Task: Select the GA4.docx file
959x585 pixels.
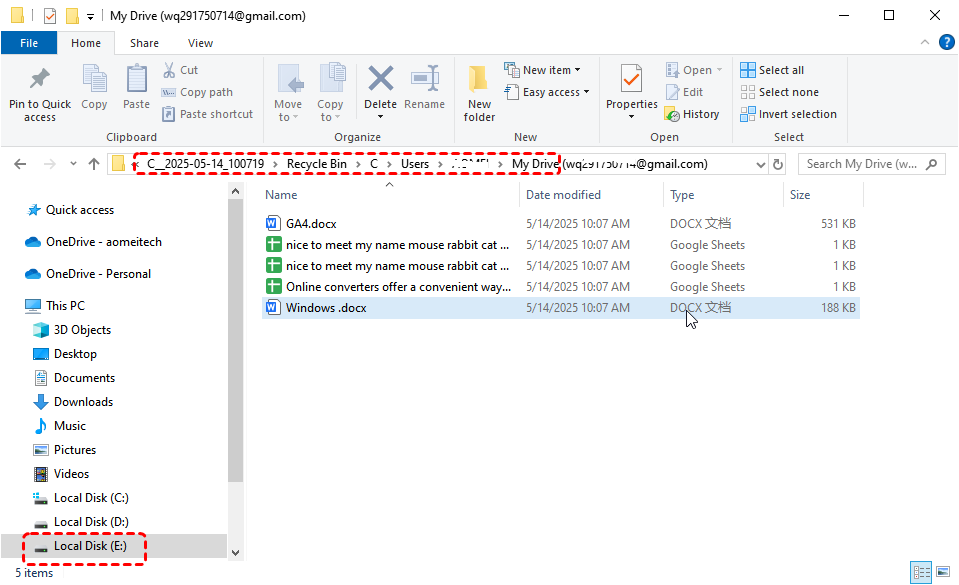Action: [x=560, y=224]
